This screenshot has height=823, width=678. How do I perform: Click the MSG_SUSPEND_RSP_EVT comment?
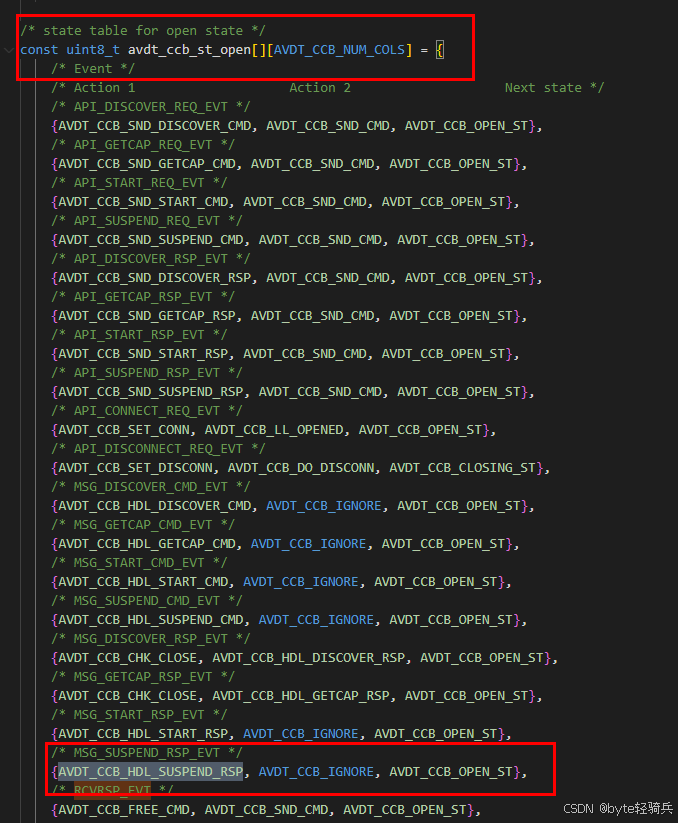pos(147,753)
